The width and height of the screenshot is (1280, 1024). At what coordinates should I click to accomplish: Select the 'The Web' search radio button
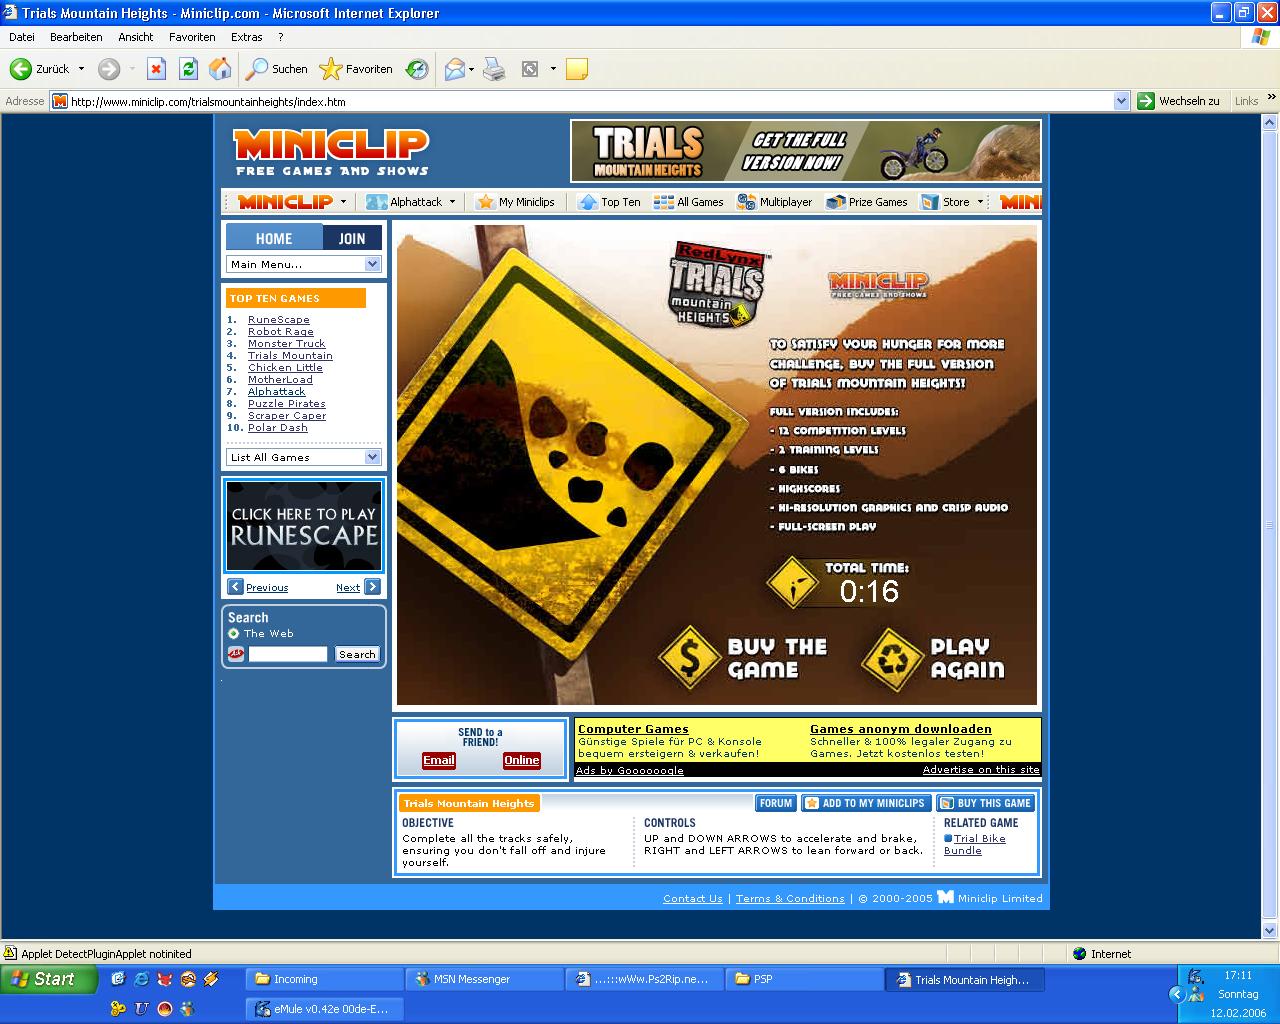[x=233, y=634]
